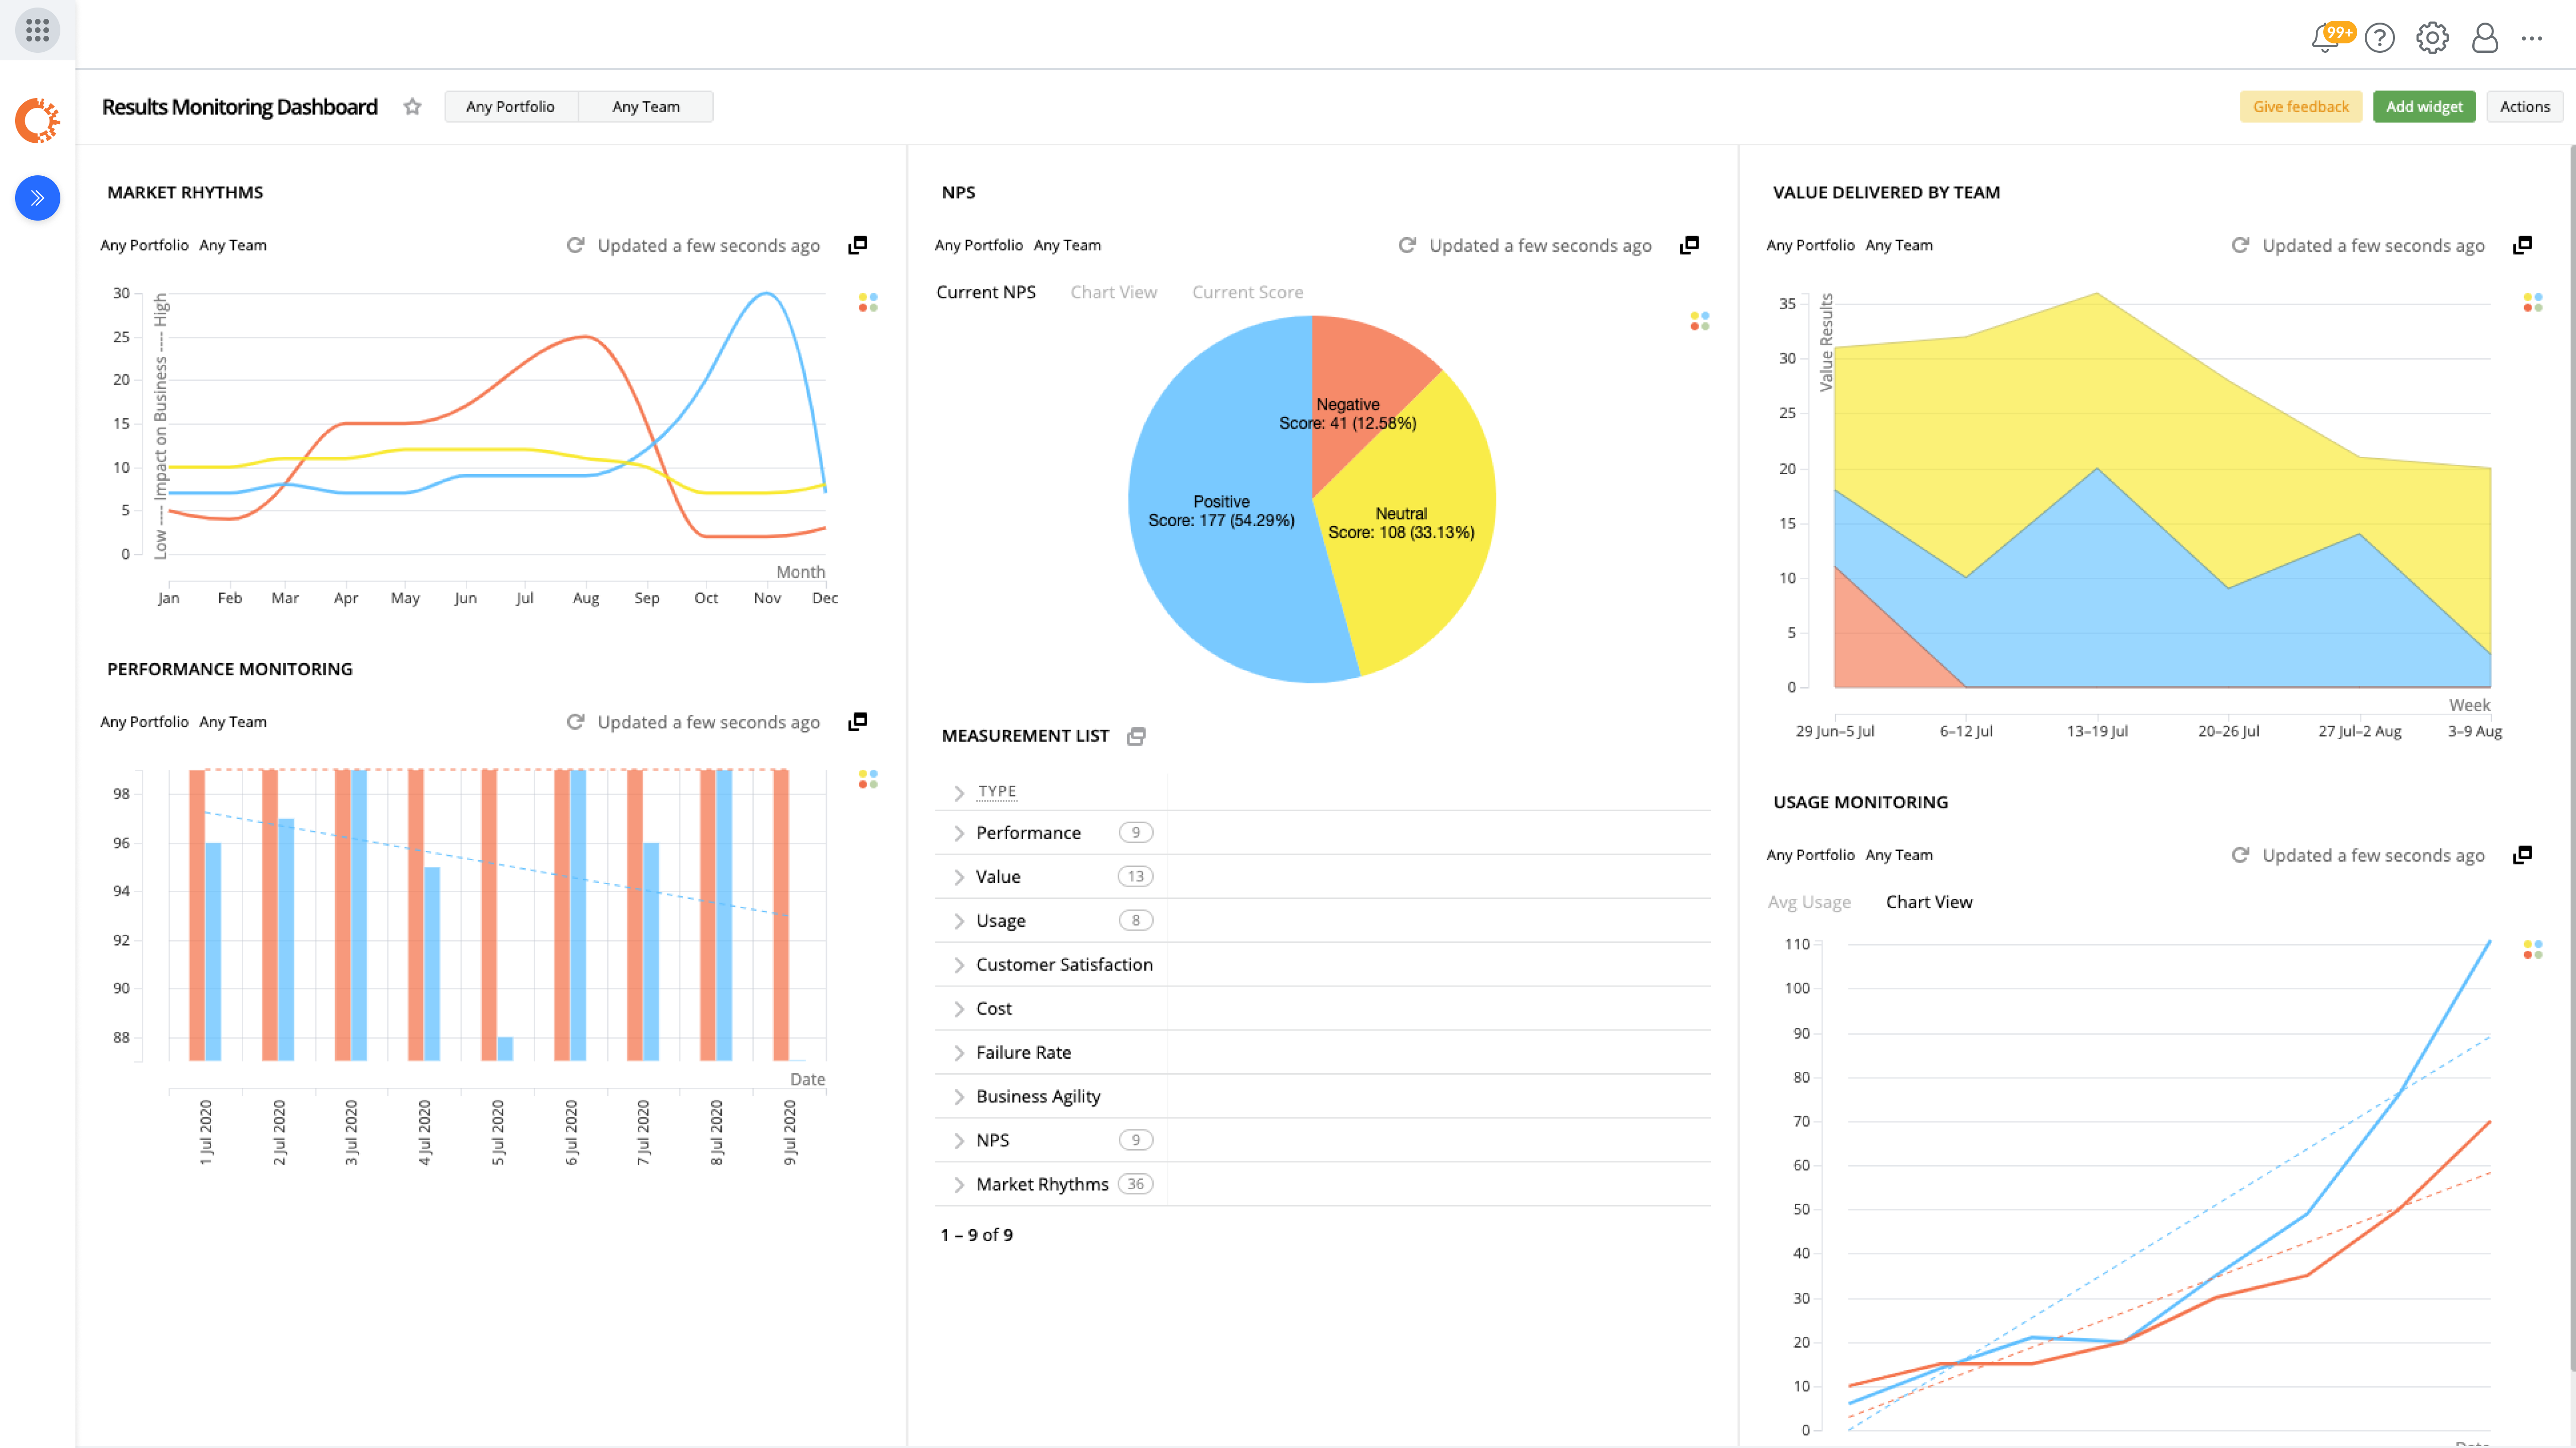Expand the Performance measurement row
The height and width of the screenshot is (1448, 2576).
959,833
